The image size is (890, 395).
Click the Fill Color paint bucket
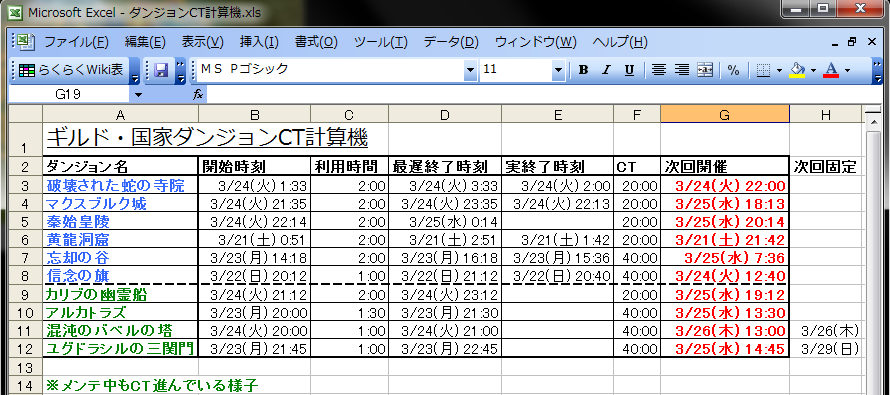coord(797,70)
